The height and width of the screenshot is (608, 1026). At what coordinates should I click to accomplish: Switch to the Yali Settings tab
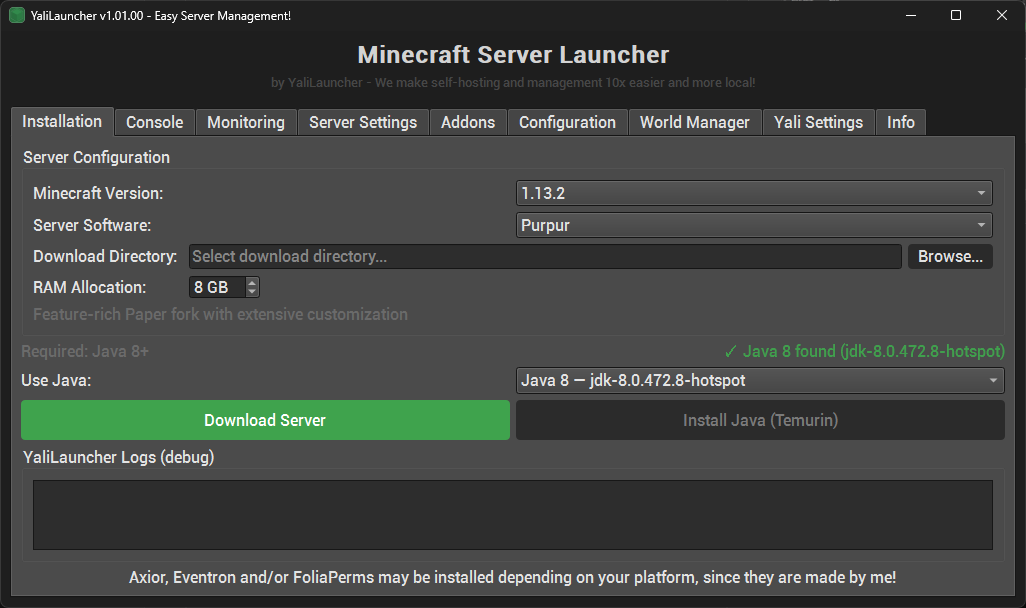[818, 122]
